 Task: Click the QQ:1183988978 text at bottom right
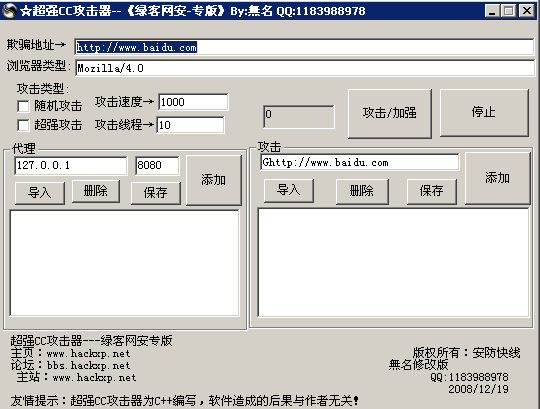point(469,377)
